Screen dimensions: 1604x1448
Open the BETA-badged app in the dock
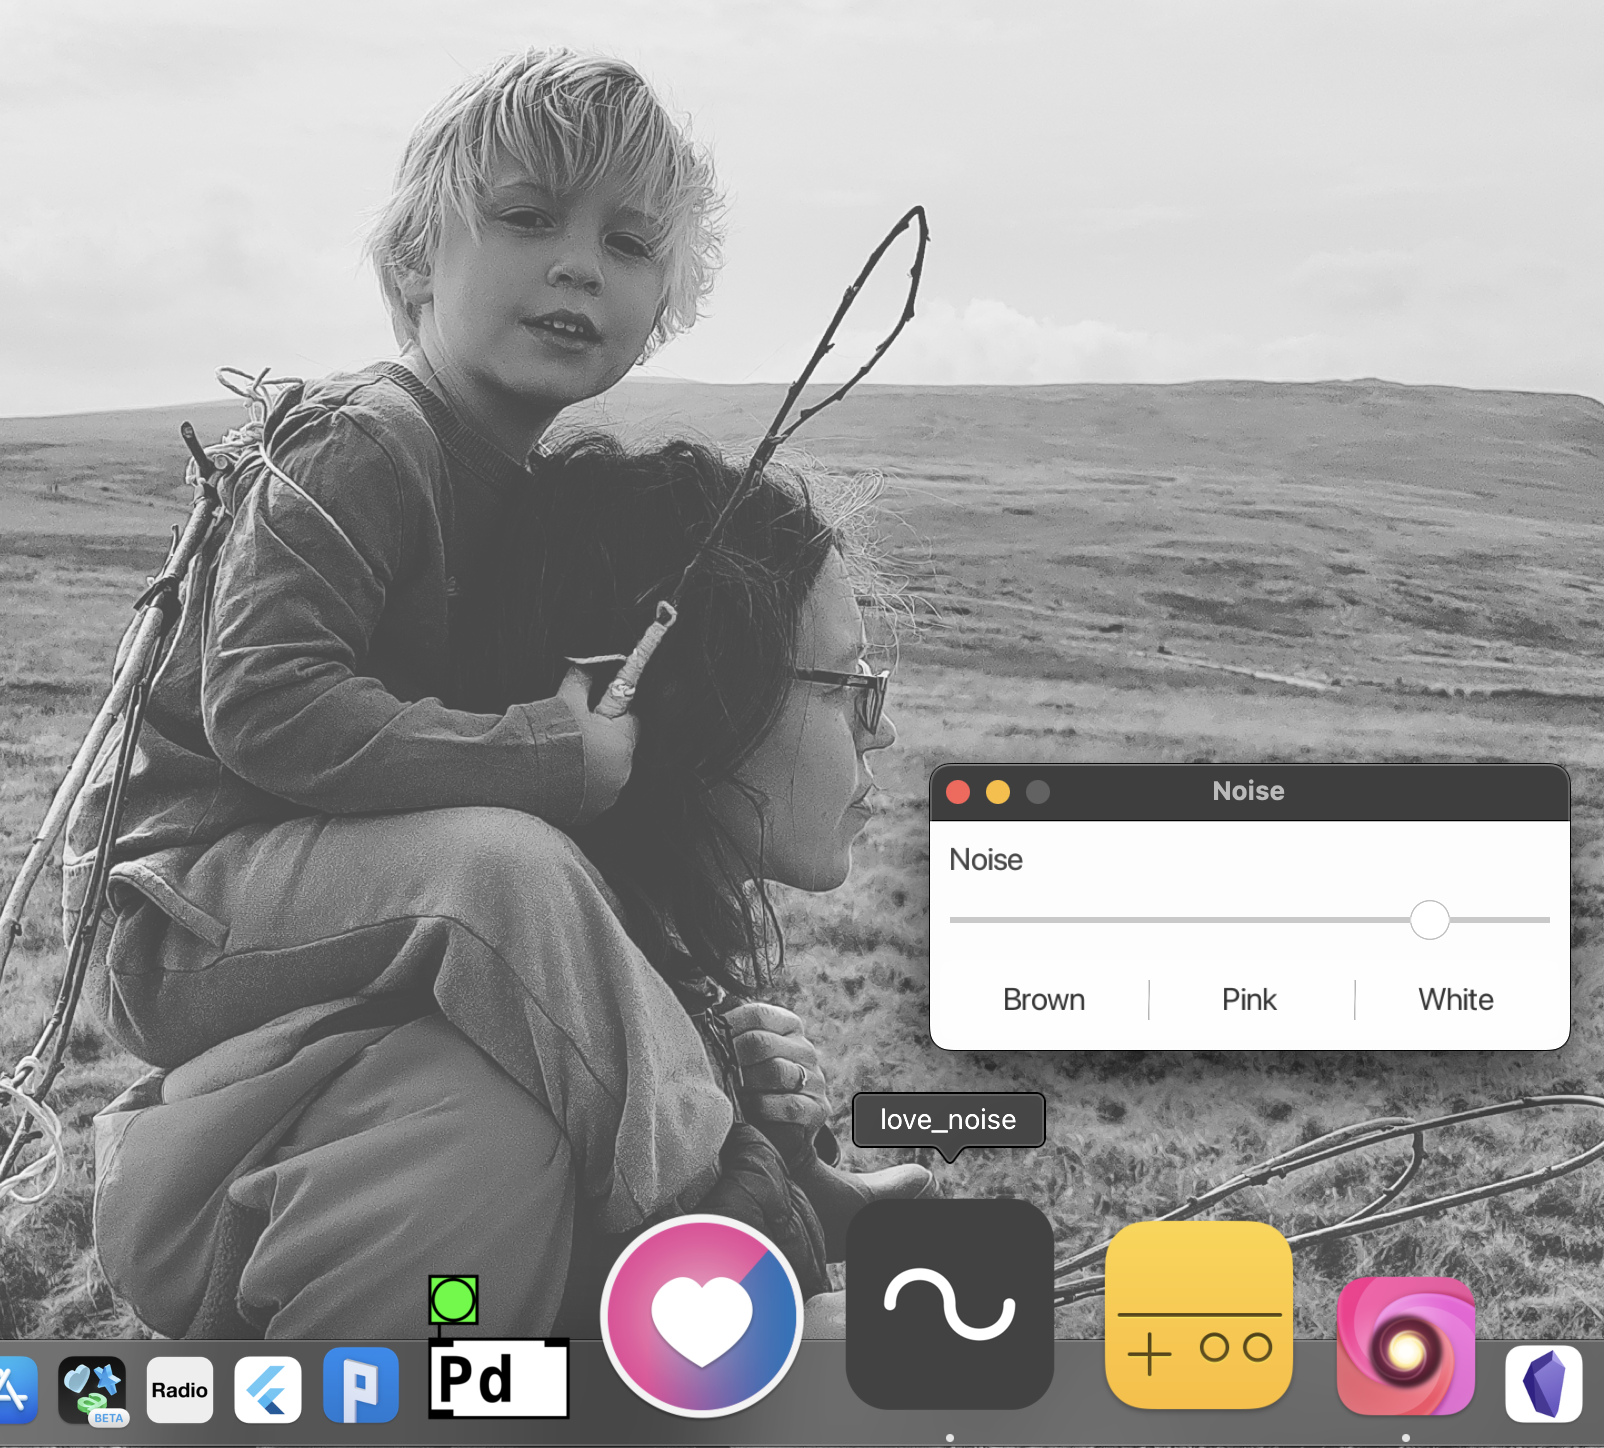click(x=92, y=1388)
